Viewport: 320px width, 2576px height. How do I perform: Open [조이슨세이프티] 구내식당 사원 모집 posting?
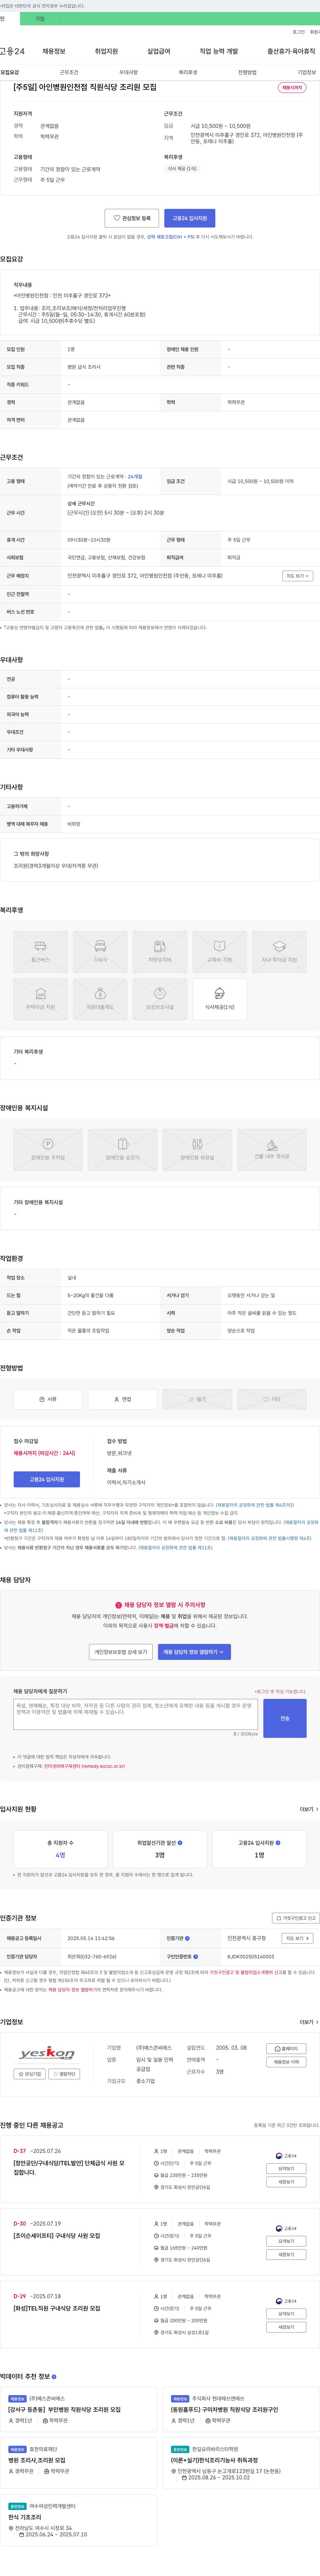(57, 2236)
